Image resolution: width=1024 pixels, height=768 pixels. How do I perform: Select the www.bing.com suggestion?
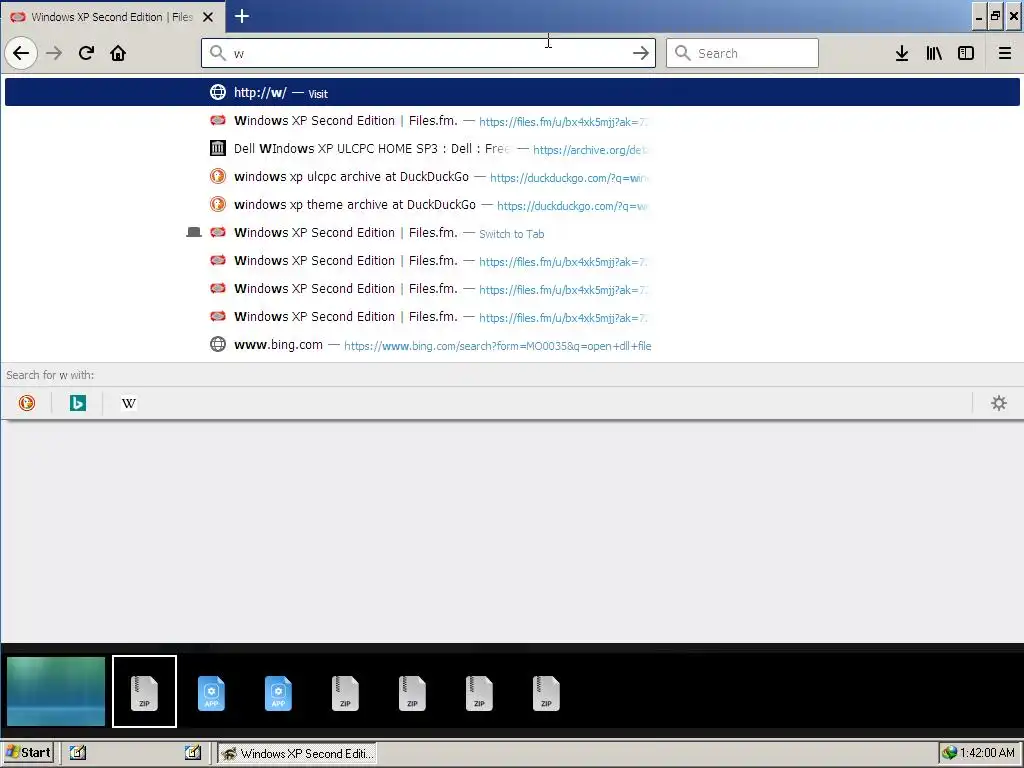point(512,345)
